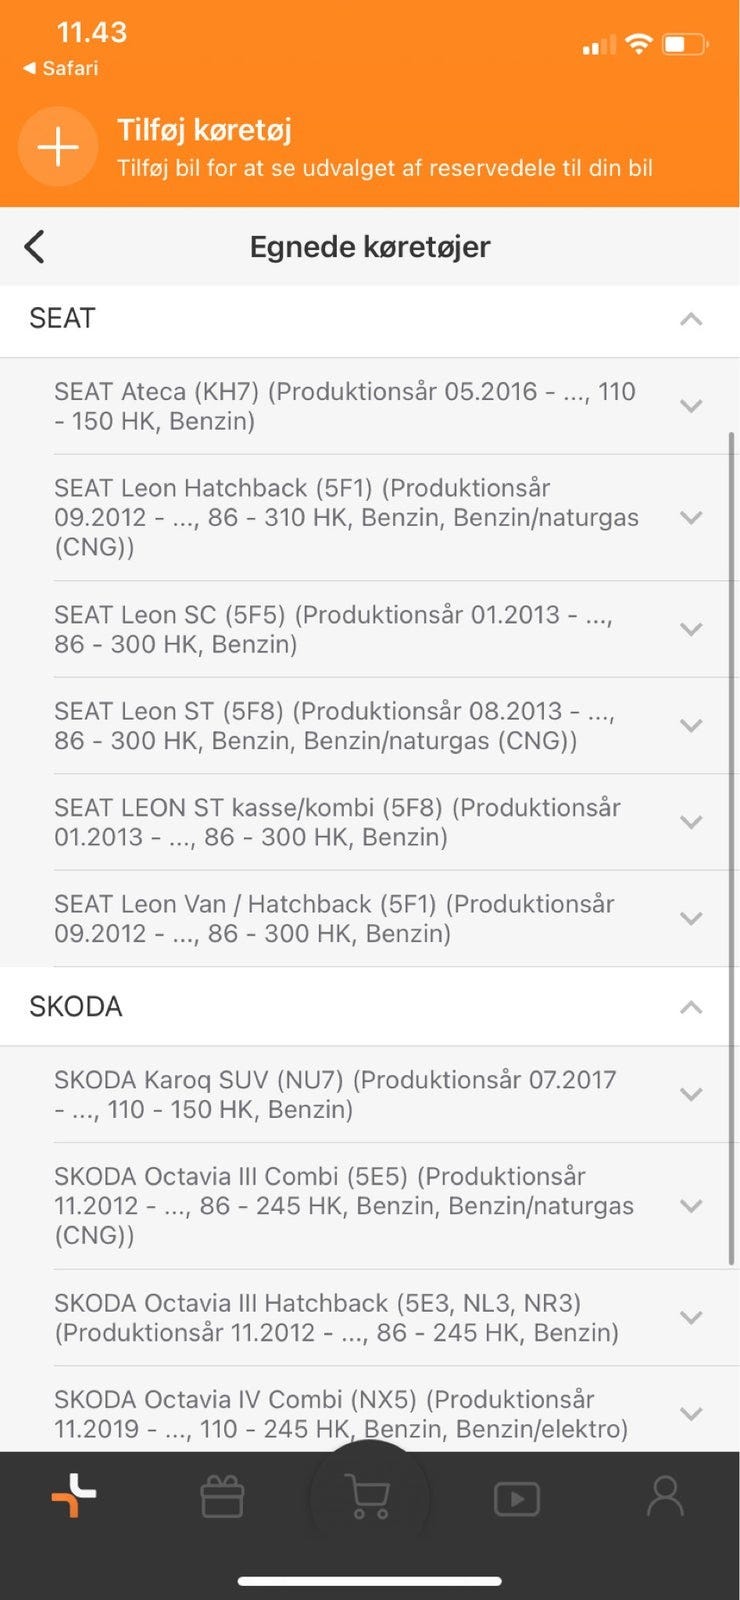Open the home tab icon

73,1497
